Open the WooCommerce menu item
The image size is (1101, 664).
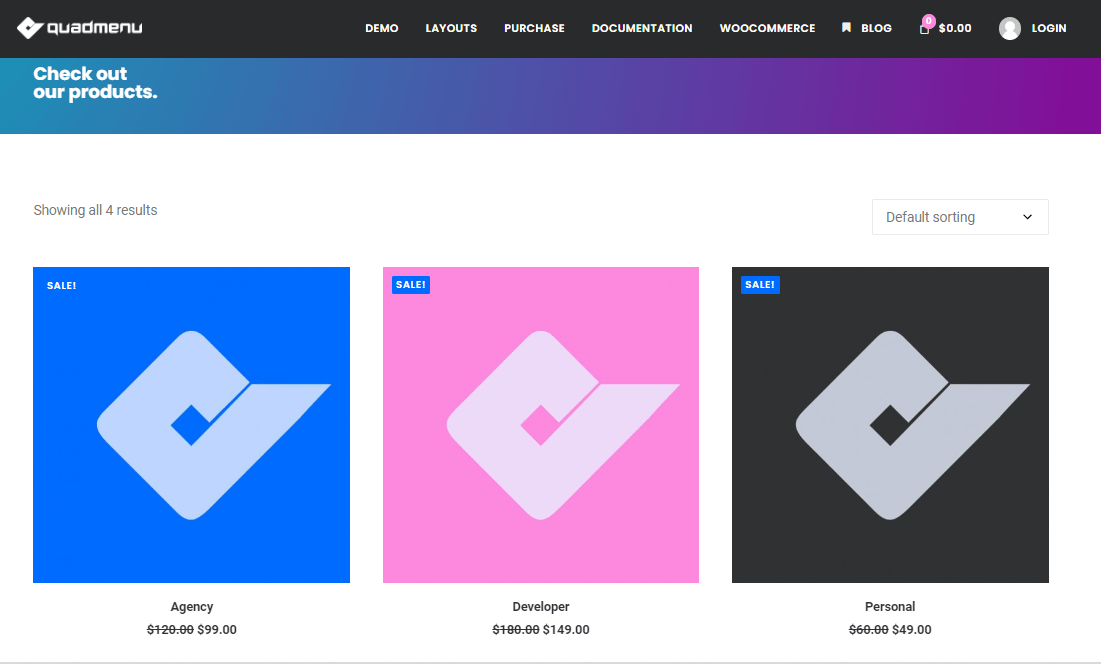tap(767, 29)
